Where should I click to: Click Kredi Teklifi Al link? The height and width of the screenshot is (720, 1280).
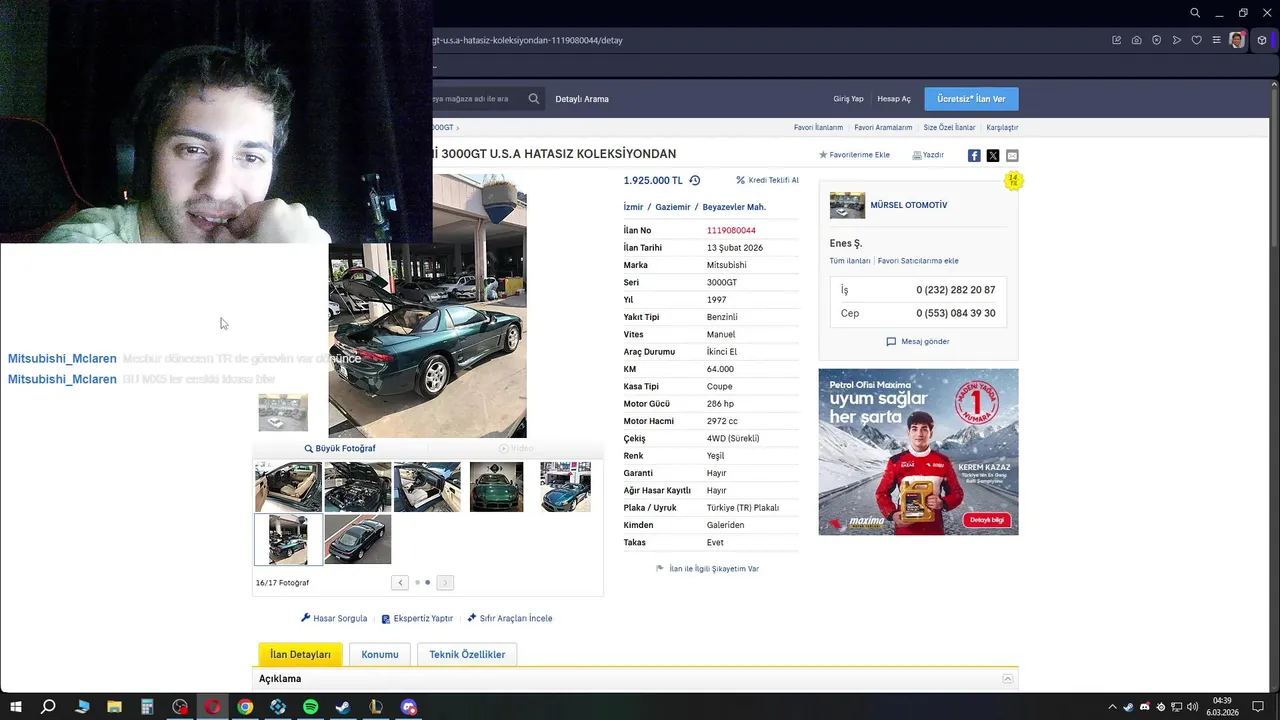[767, 180]
